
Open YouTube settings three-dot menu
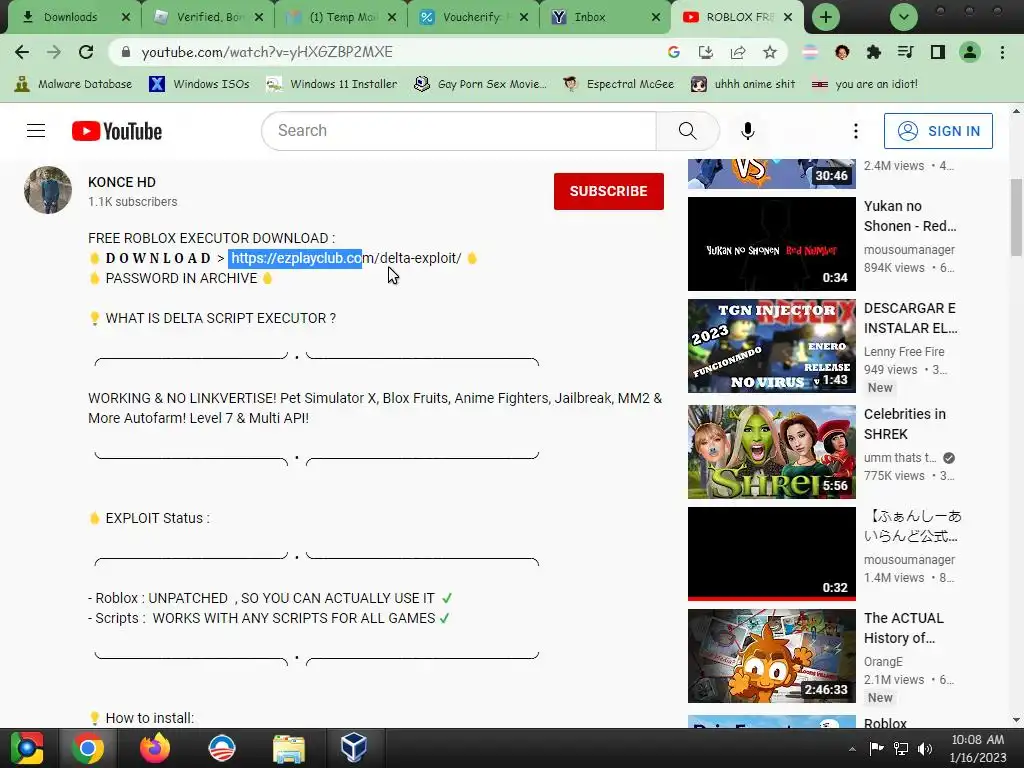[x=856, y=131]
